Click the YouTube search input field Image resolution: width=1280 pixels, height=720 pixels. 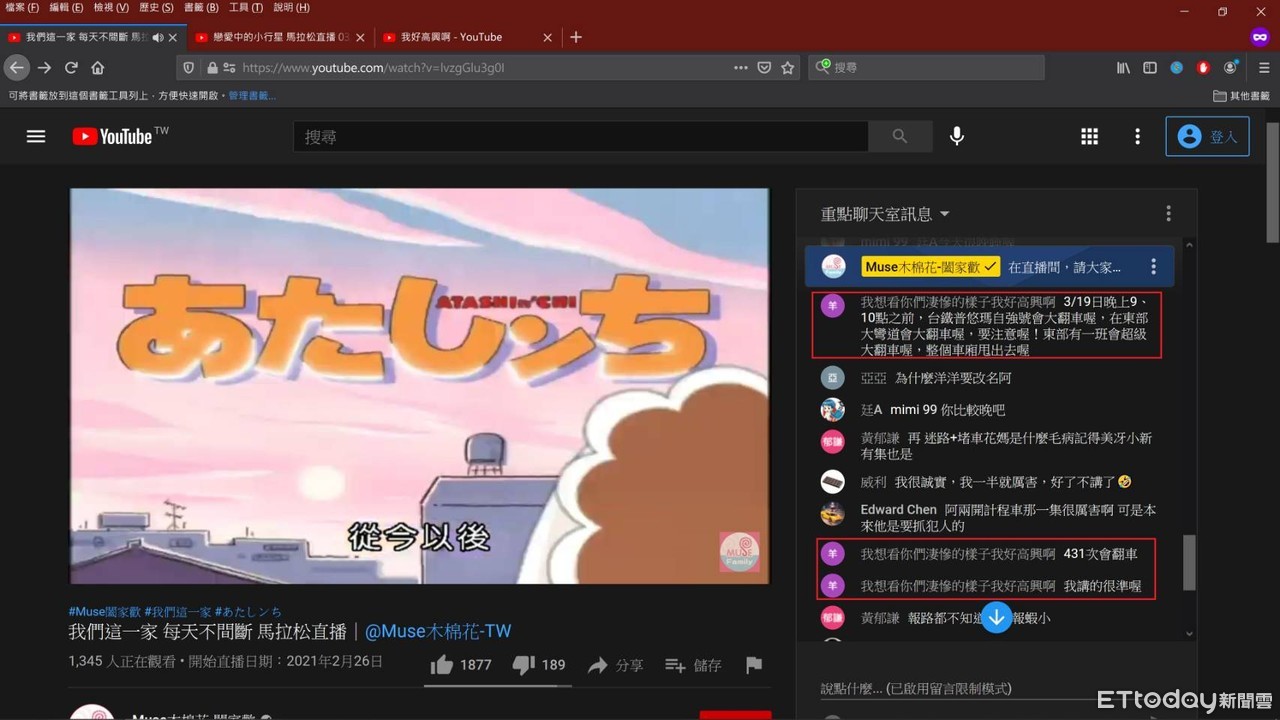coord(580,137)
